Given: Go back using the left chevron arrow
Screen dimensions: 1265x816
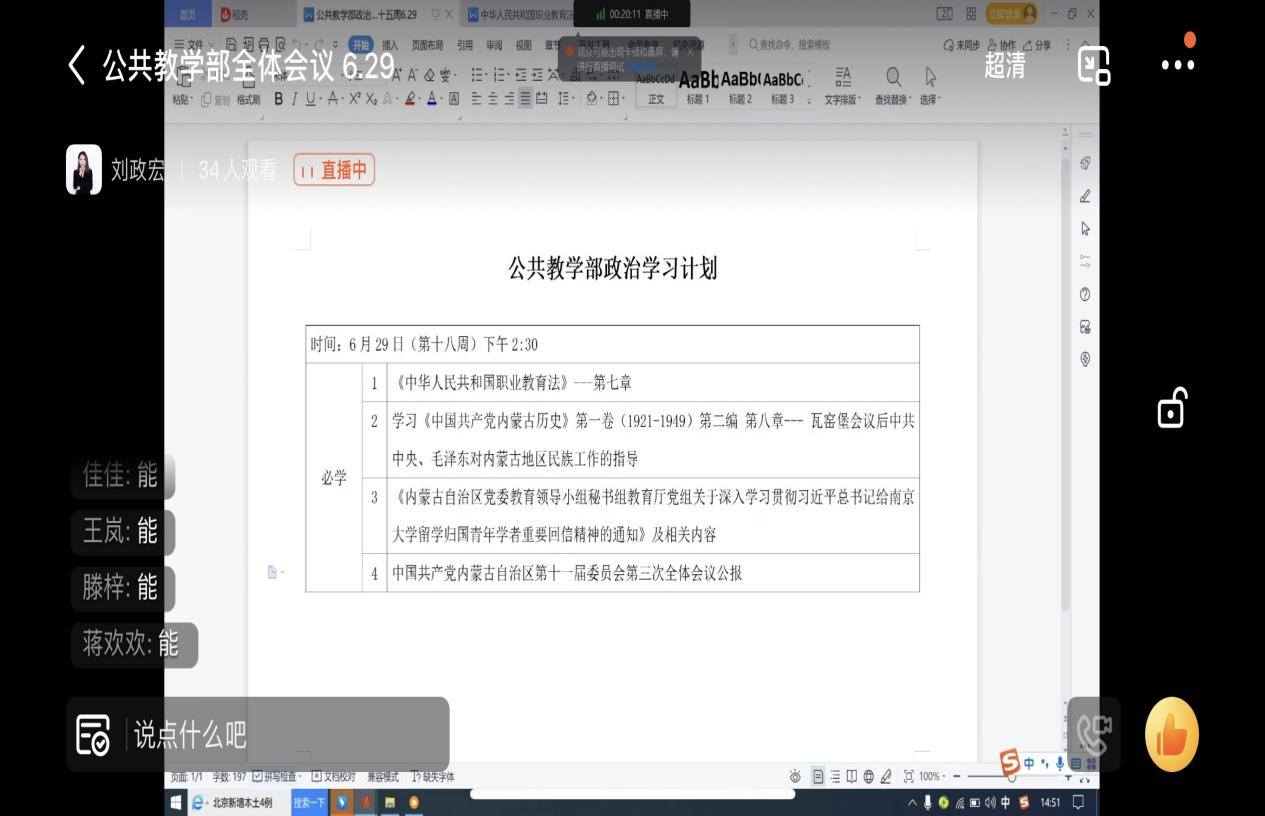Looking at the screenshot, I should [x=77, y=65].
